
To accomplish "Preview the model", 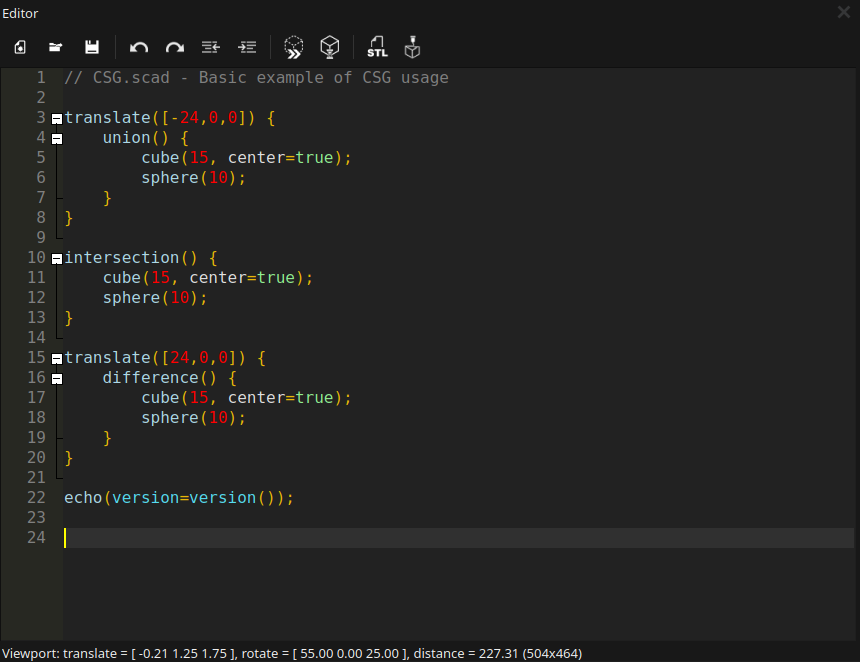I will [x=293, y=47].
